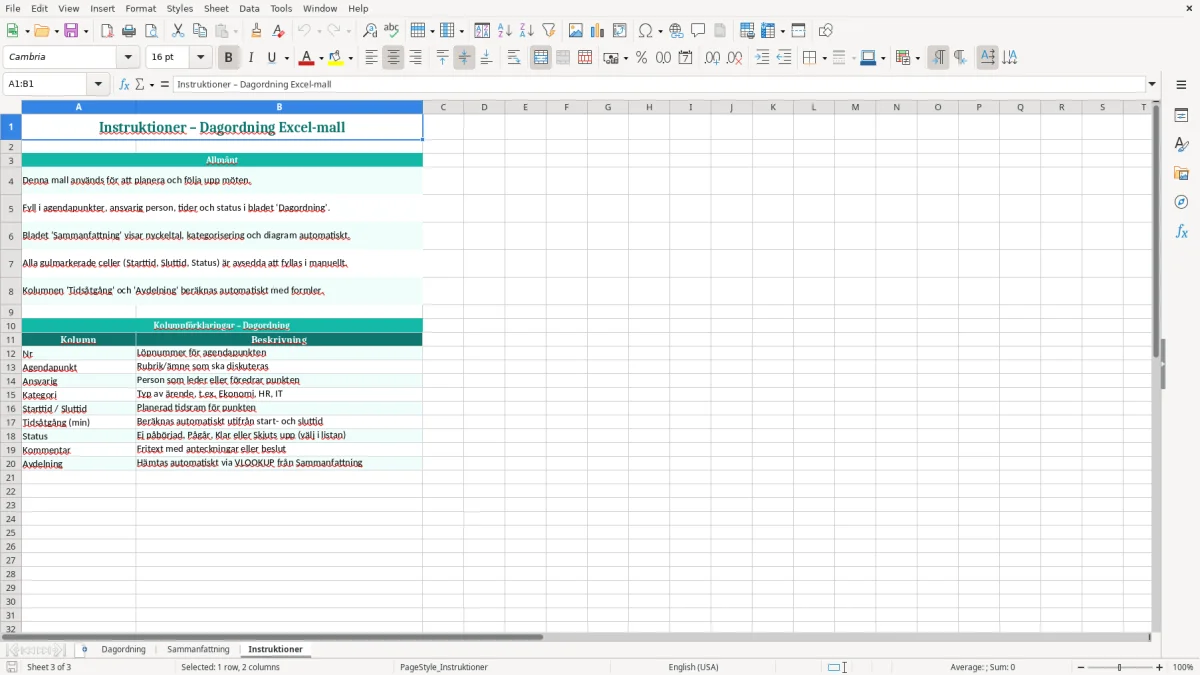The image size is (1200, 675).
Task: Toggle Underline formatting
Action: click(x=272, y=58)
